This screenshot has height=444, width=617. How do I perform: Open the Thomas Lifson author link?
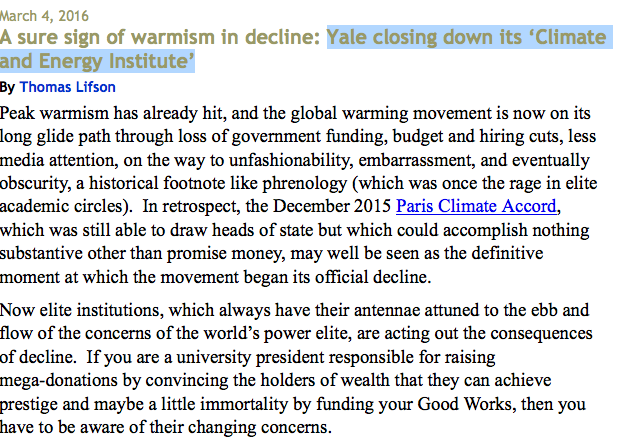coord(67,87)
